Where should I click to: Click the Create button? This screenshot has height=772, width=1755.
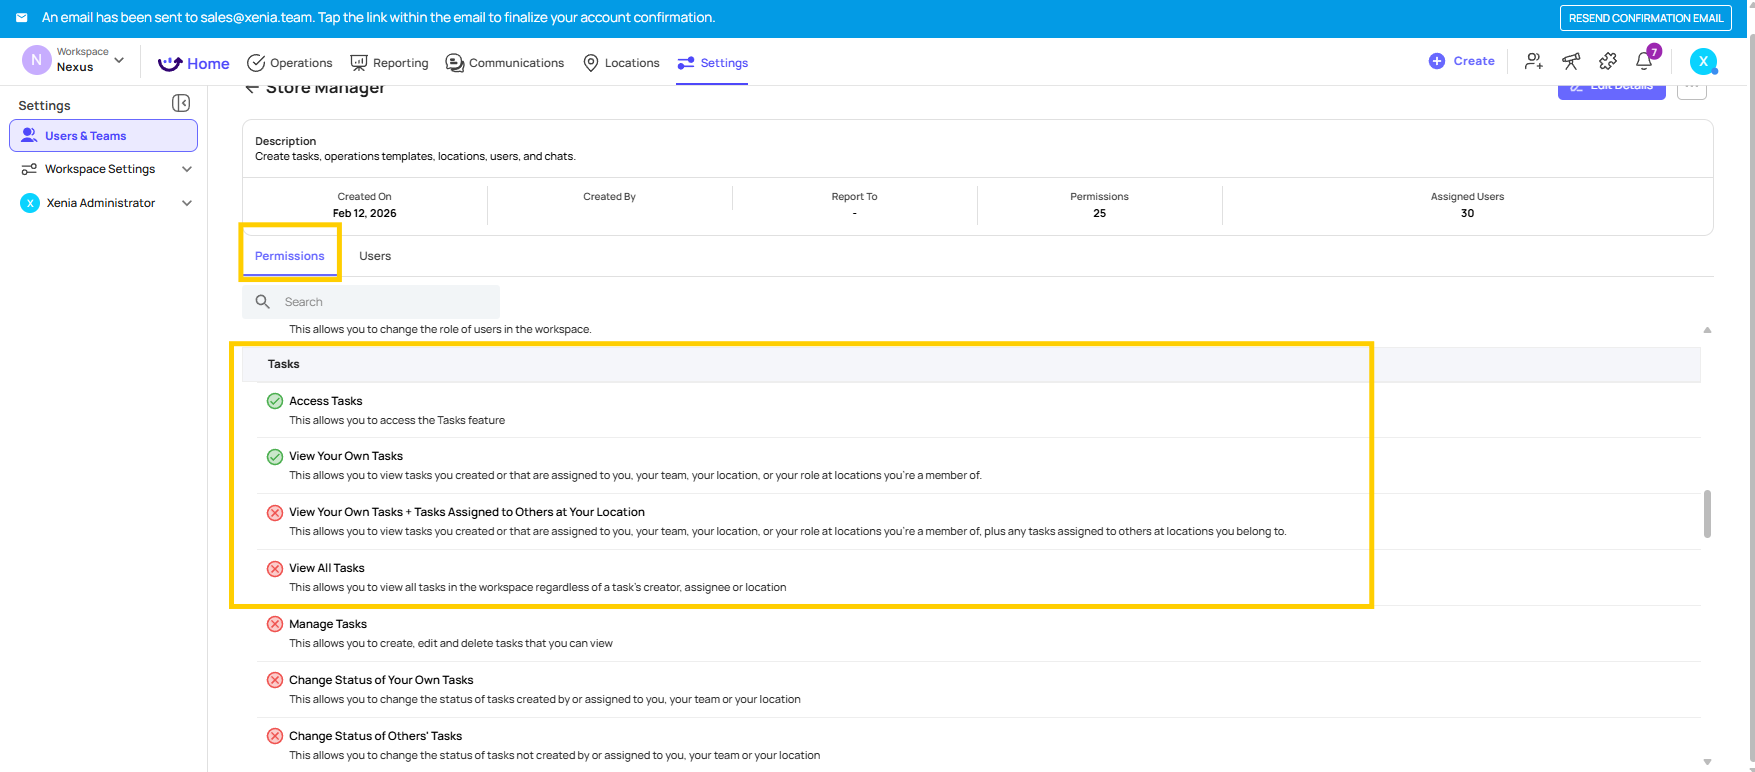pyautogui.click(x=1462, y=61)
